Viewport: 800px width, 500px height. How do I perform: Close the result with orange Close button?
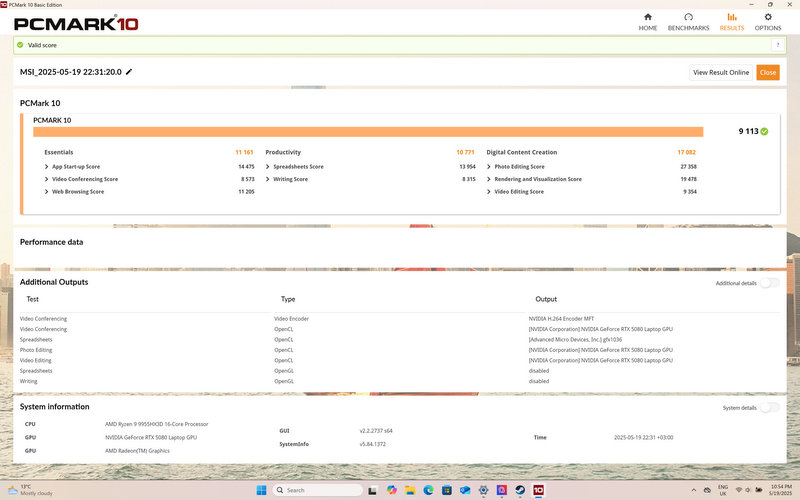point(768,72)
